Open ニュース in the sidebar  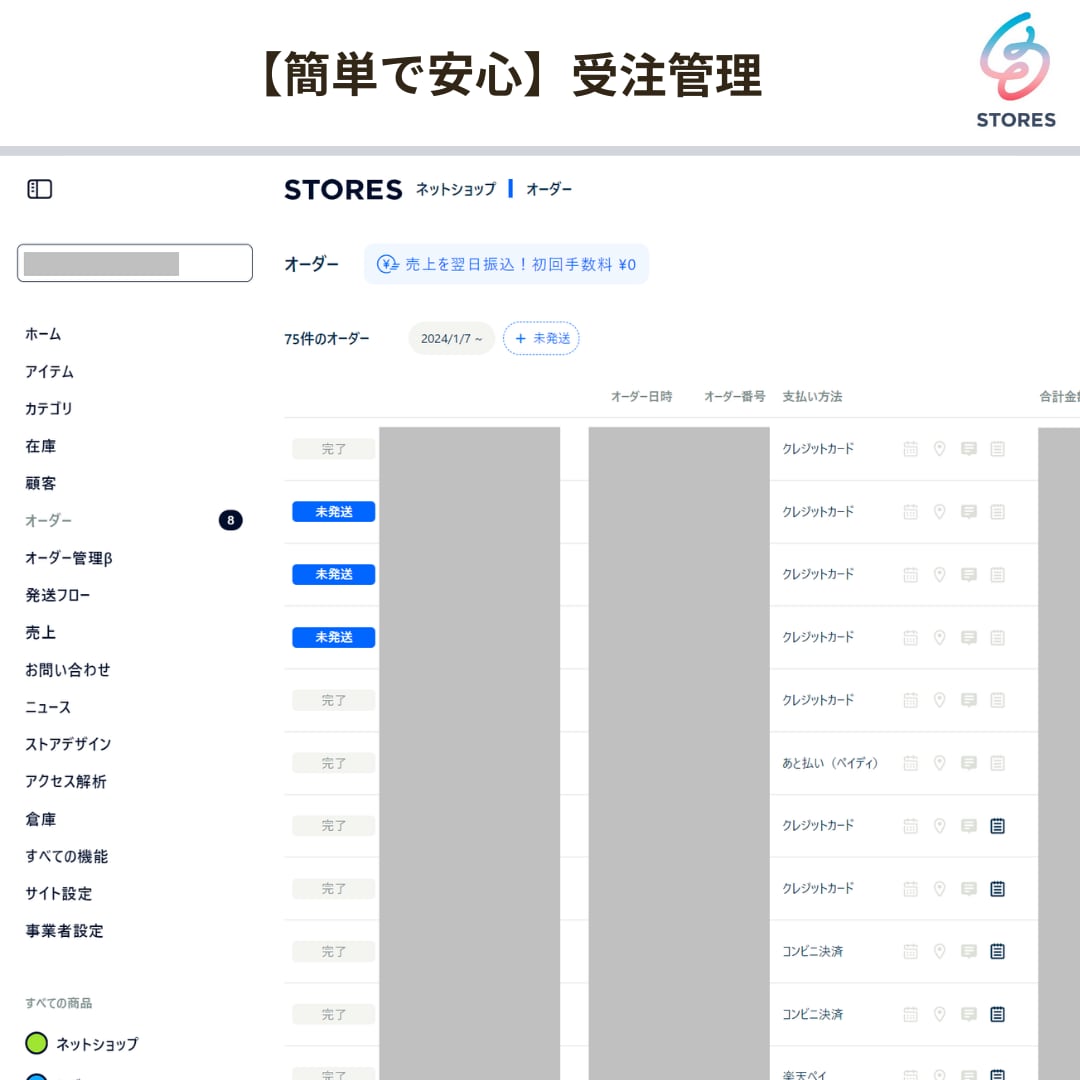click(x=48, y=707)
